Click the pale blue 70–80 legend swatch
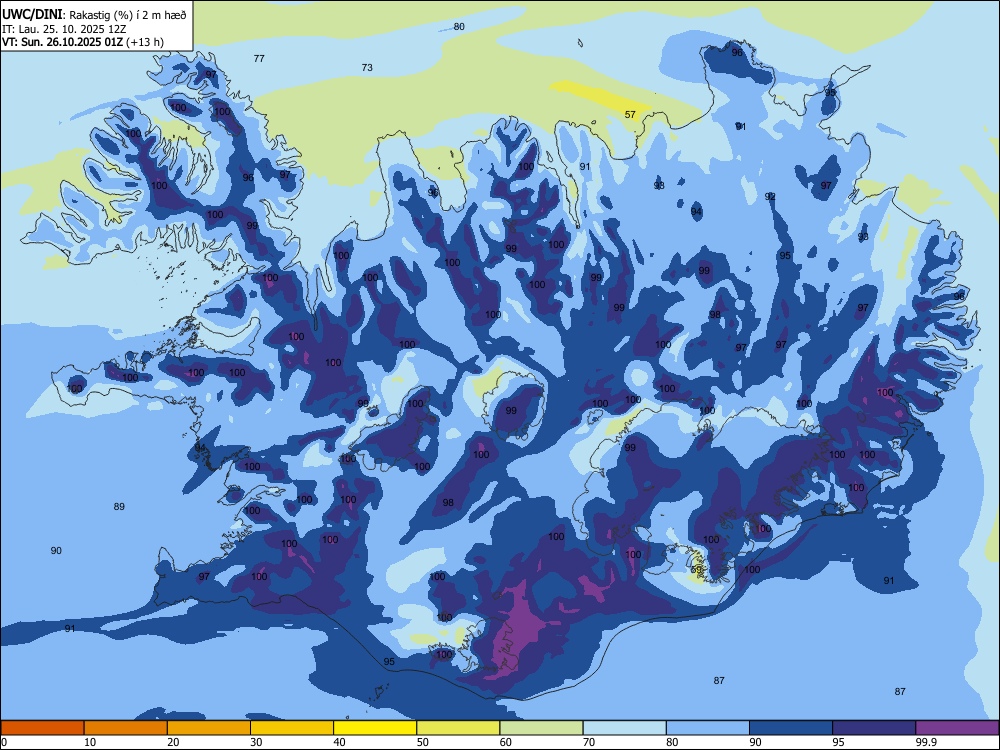 pos(625,728)
